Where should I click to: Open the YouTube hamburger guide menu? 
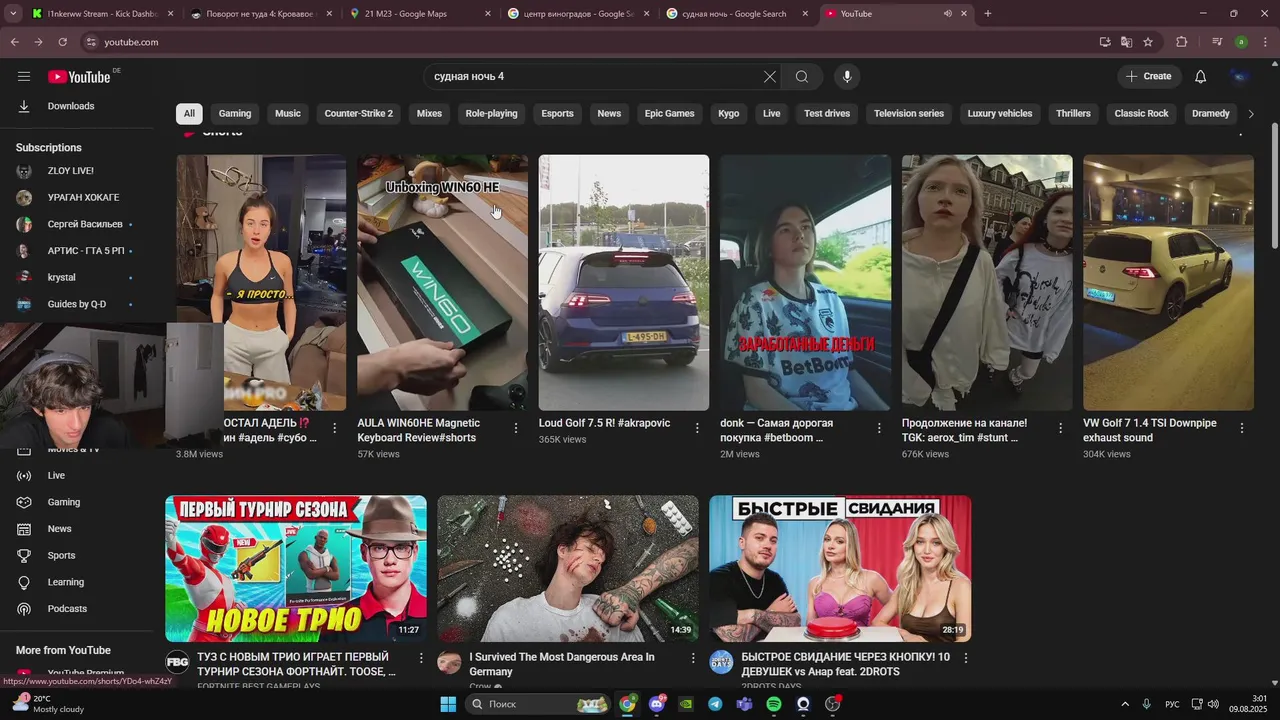(24, 77)
